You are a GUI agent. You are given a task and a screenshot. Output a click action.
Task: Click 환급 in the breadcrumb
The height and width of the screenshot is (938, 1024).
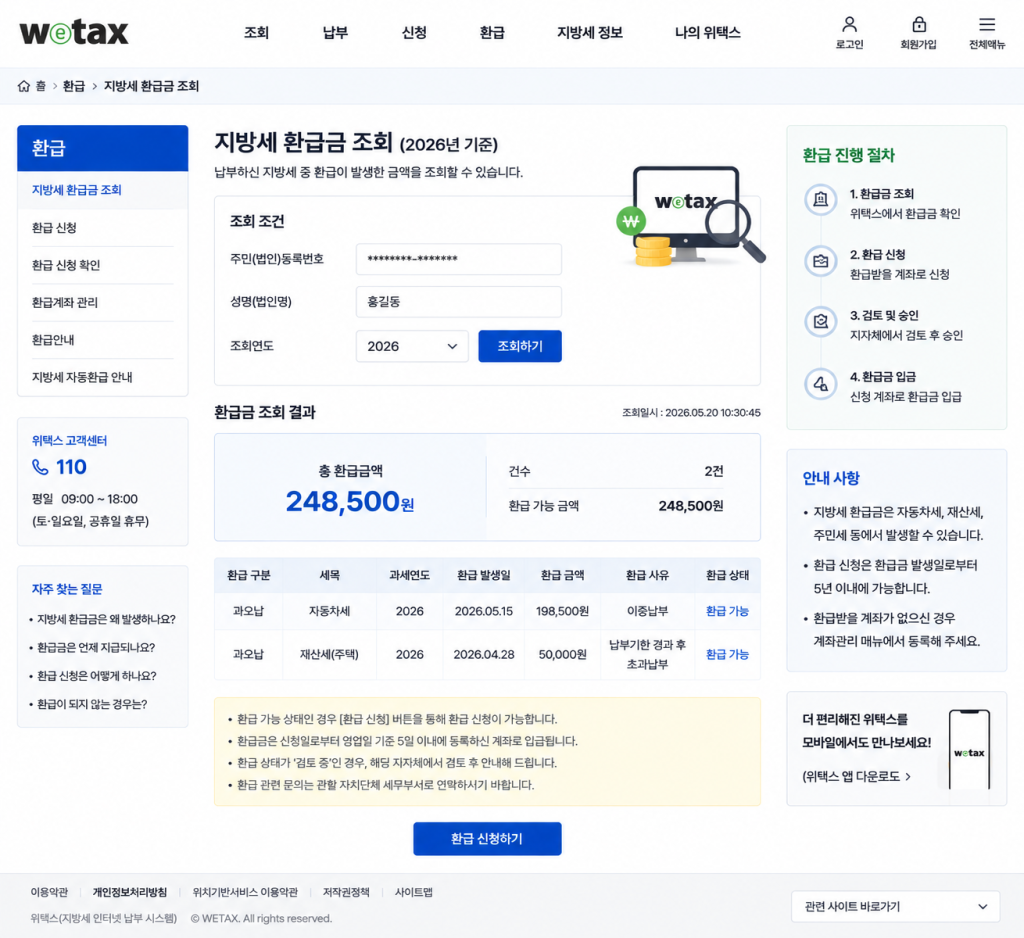click(74, 86)
